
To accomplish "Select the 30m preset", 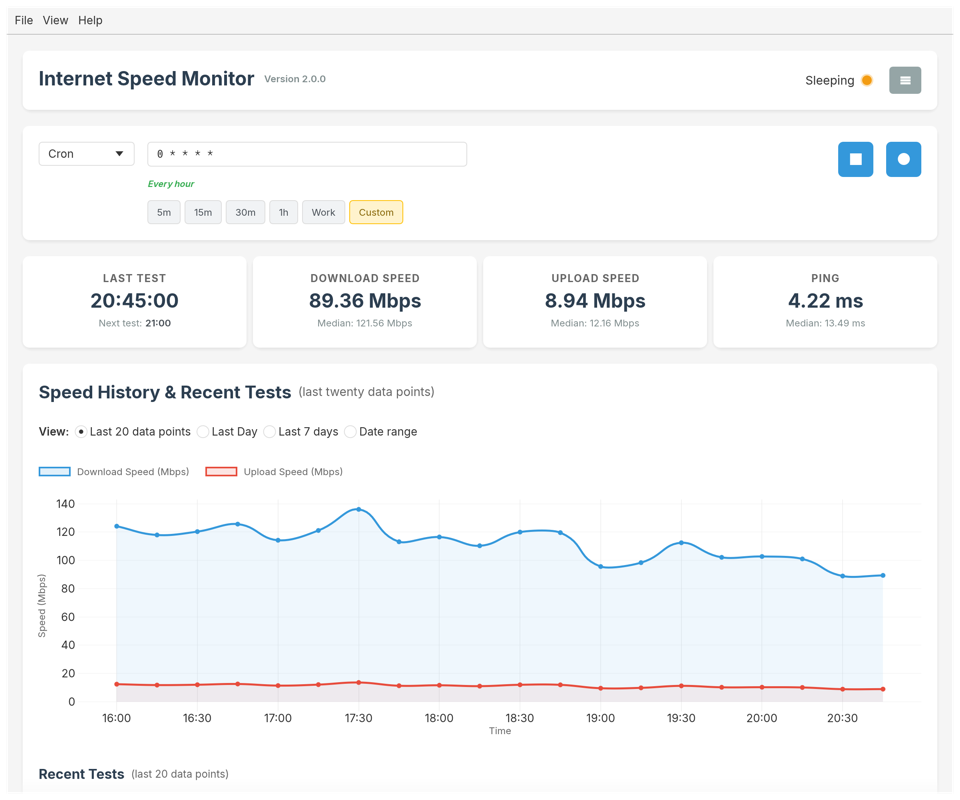I will click(x=245, y=212).
